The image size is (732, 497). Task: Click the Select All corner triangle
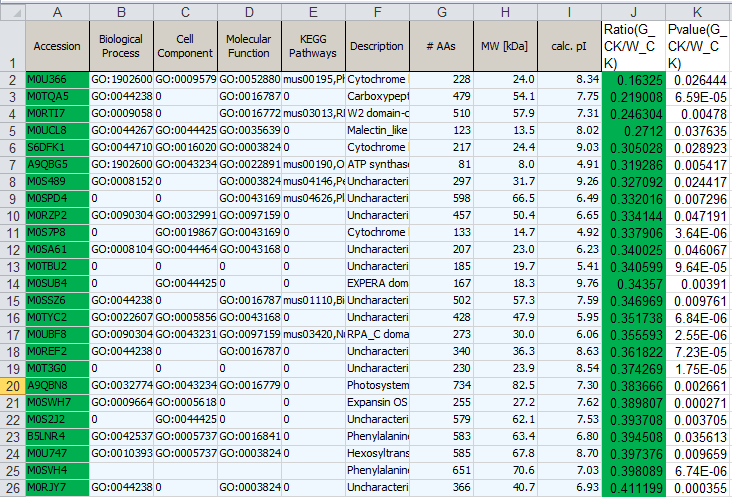(x=13, y=13)
